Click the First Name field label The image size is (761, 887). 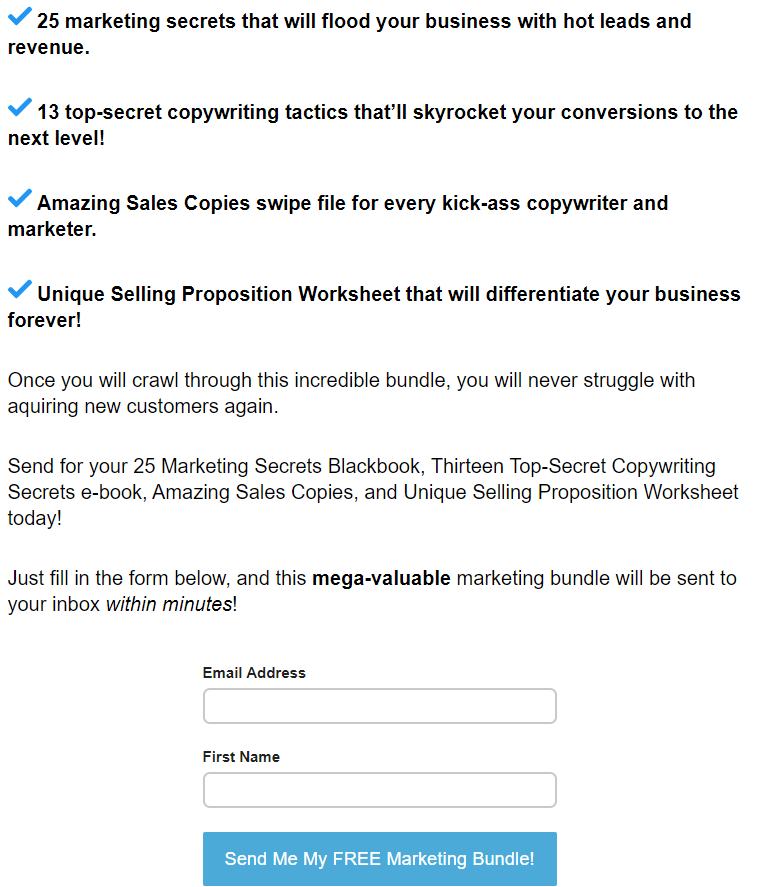tap(241, 757)
